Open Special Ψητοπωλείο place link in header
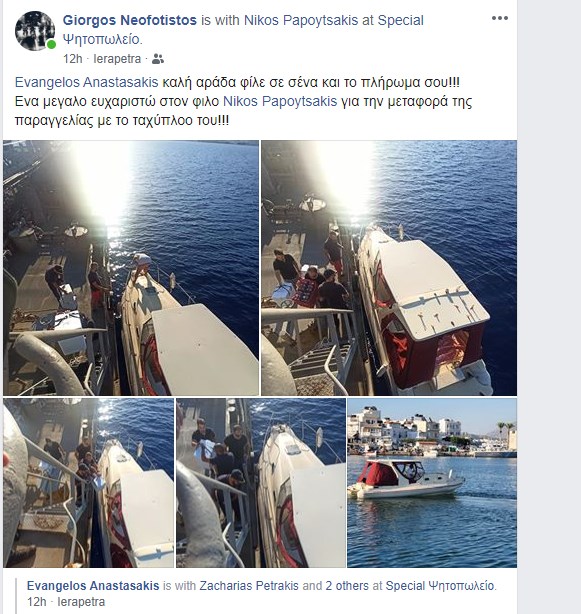 tap(243, 30)
